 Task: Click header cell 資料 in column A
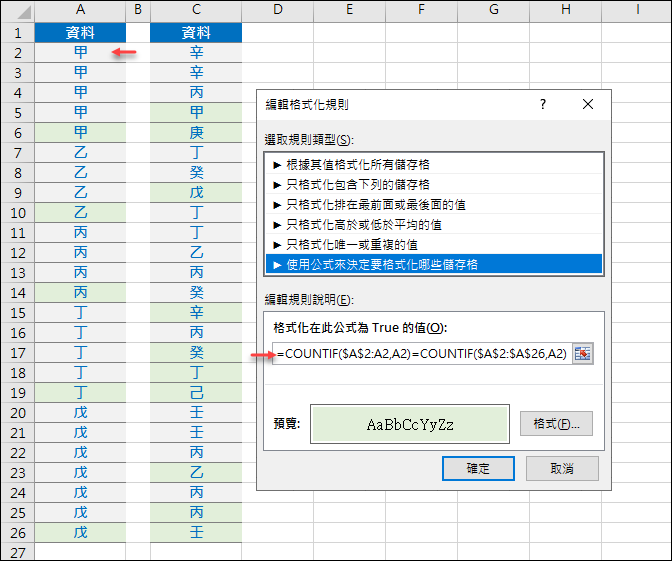(x=80, y=33)
